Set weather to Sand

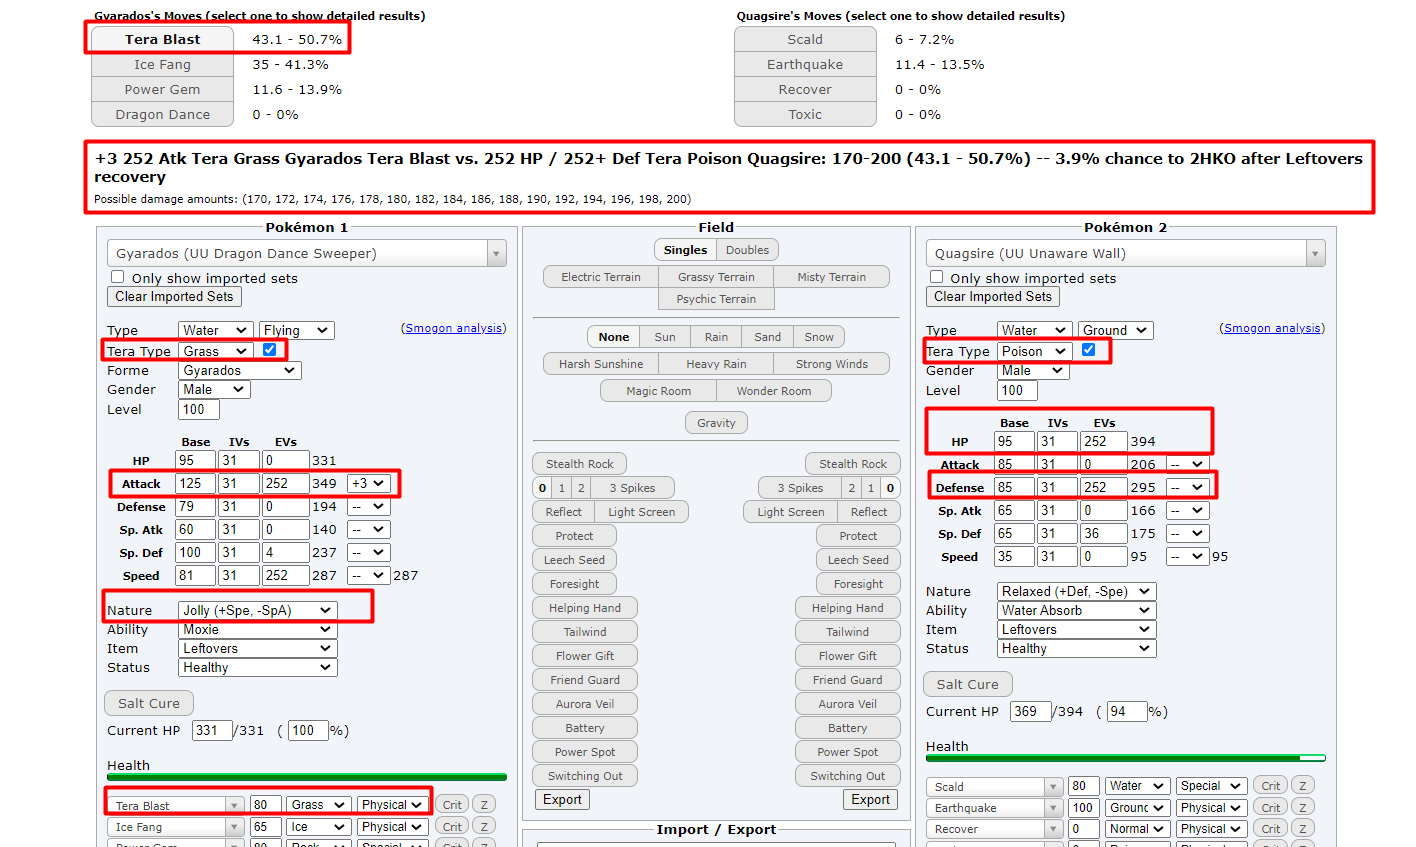click(768, 337)
